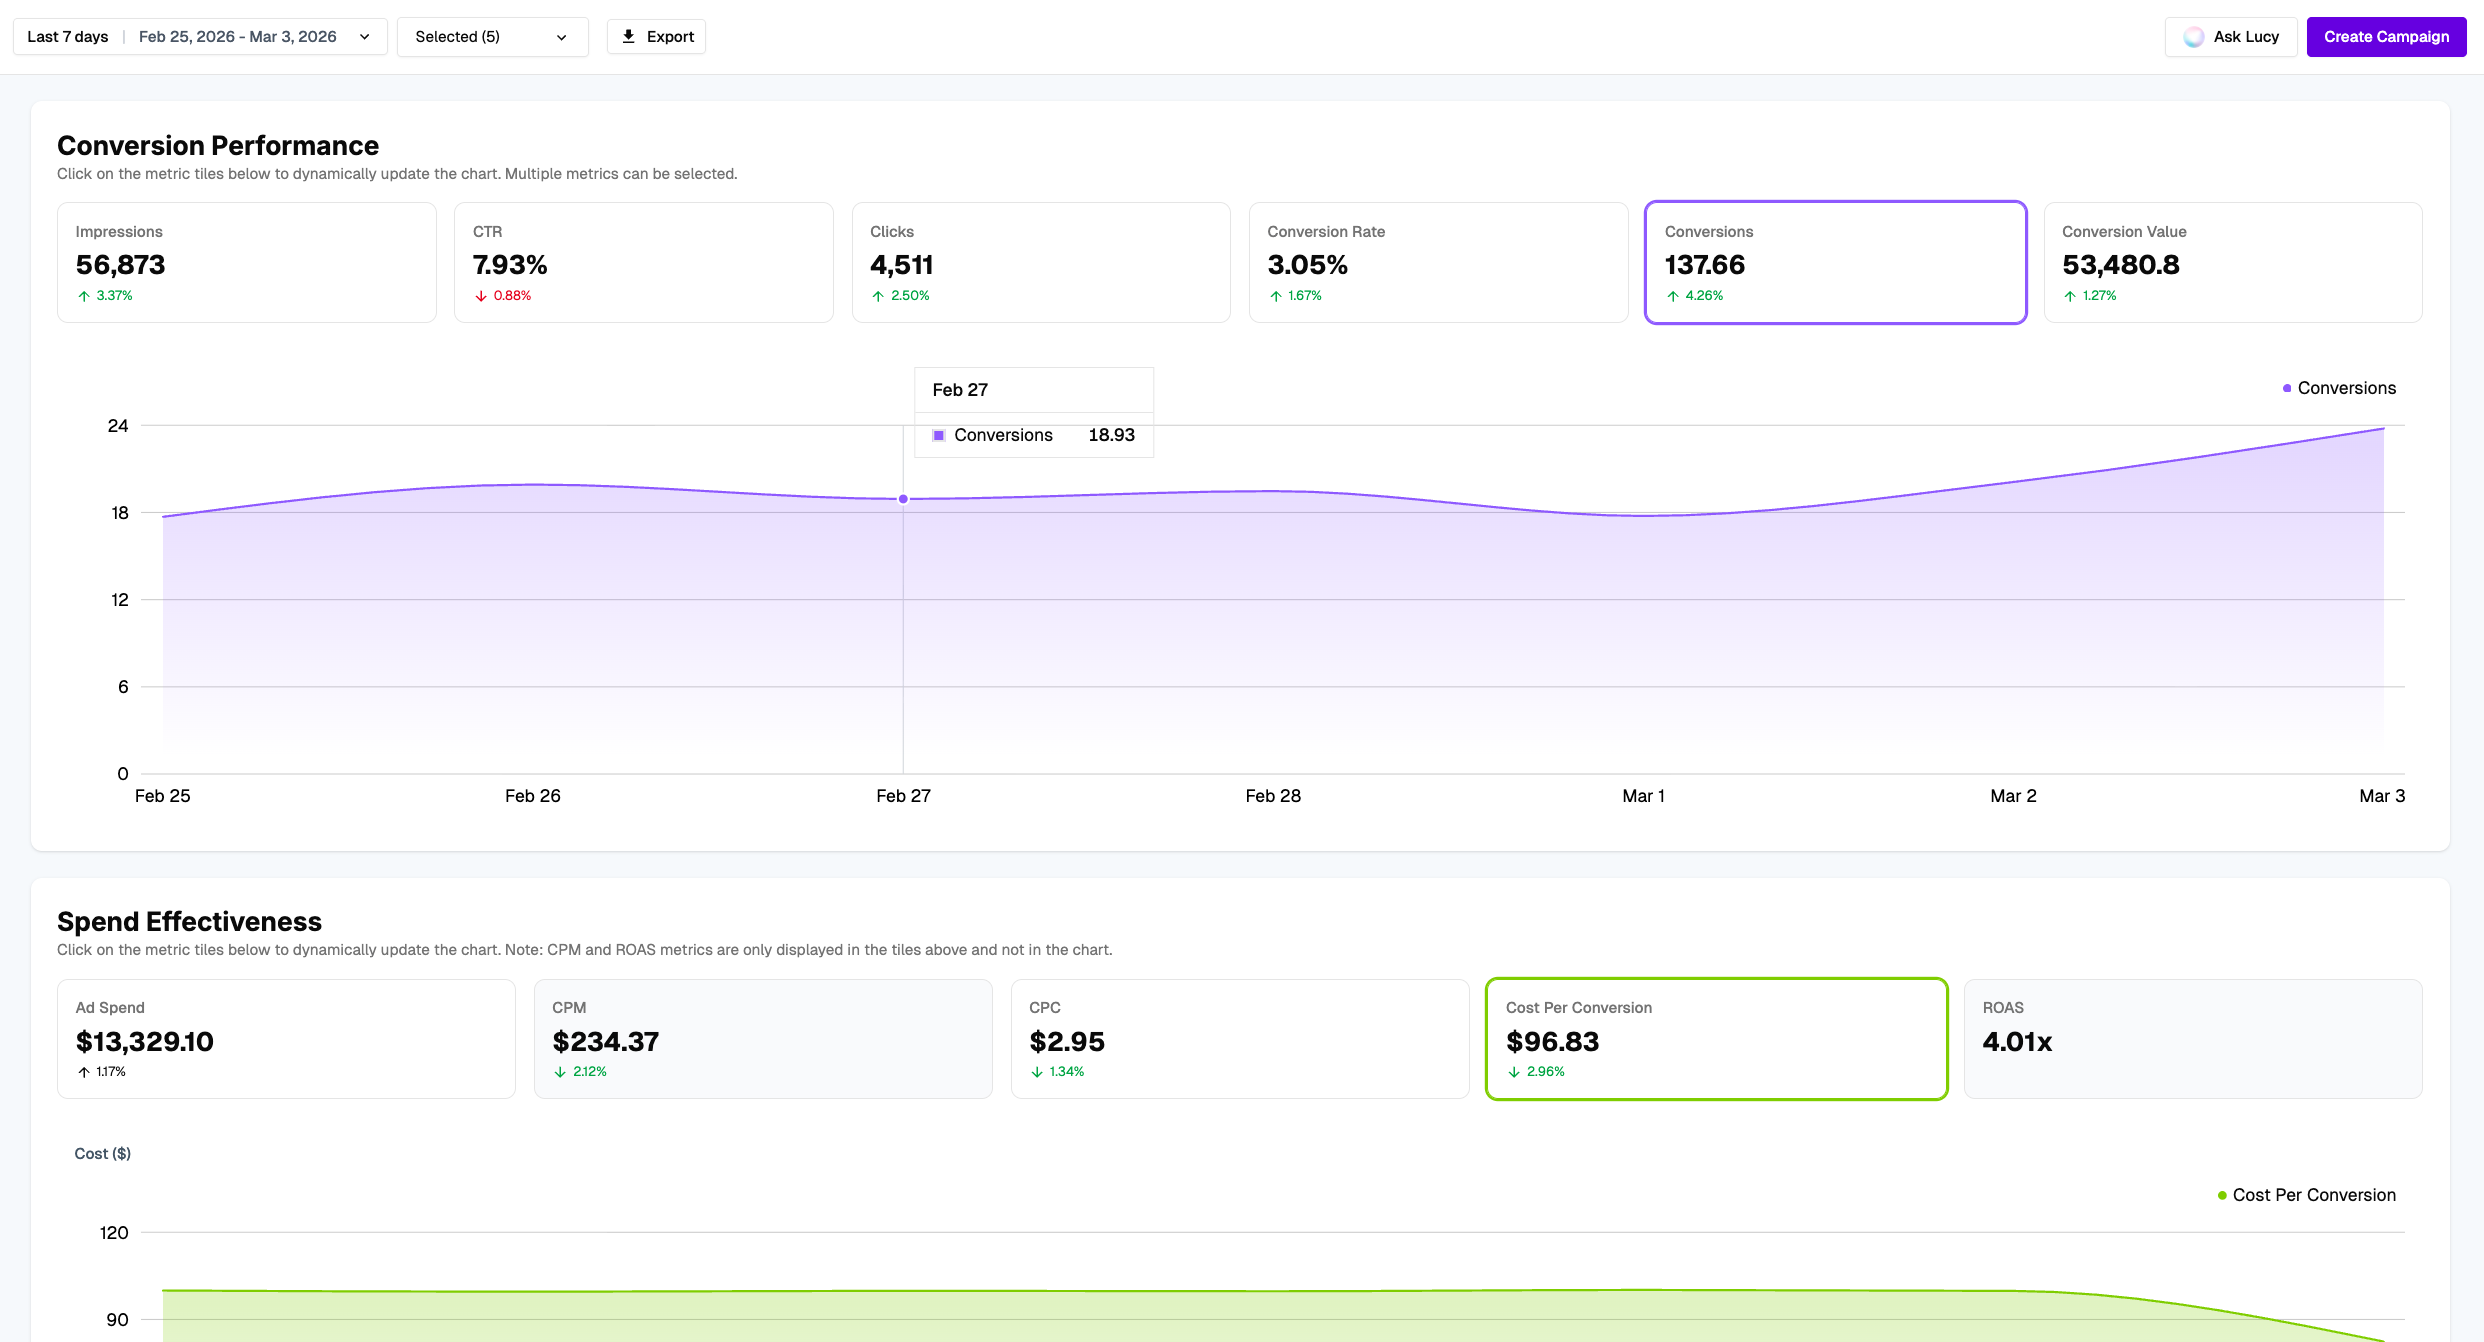This screenshot has height=1342, width=2484.
Task: Click the Feb 27 data point on chart
Action: click(x=903, y=499)
